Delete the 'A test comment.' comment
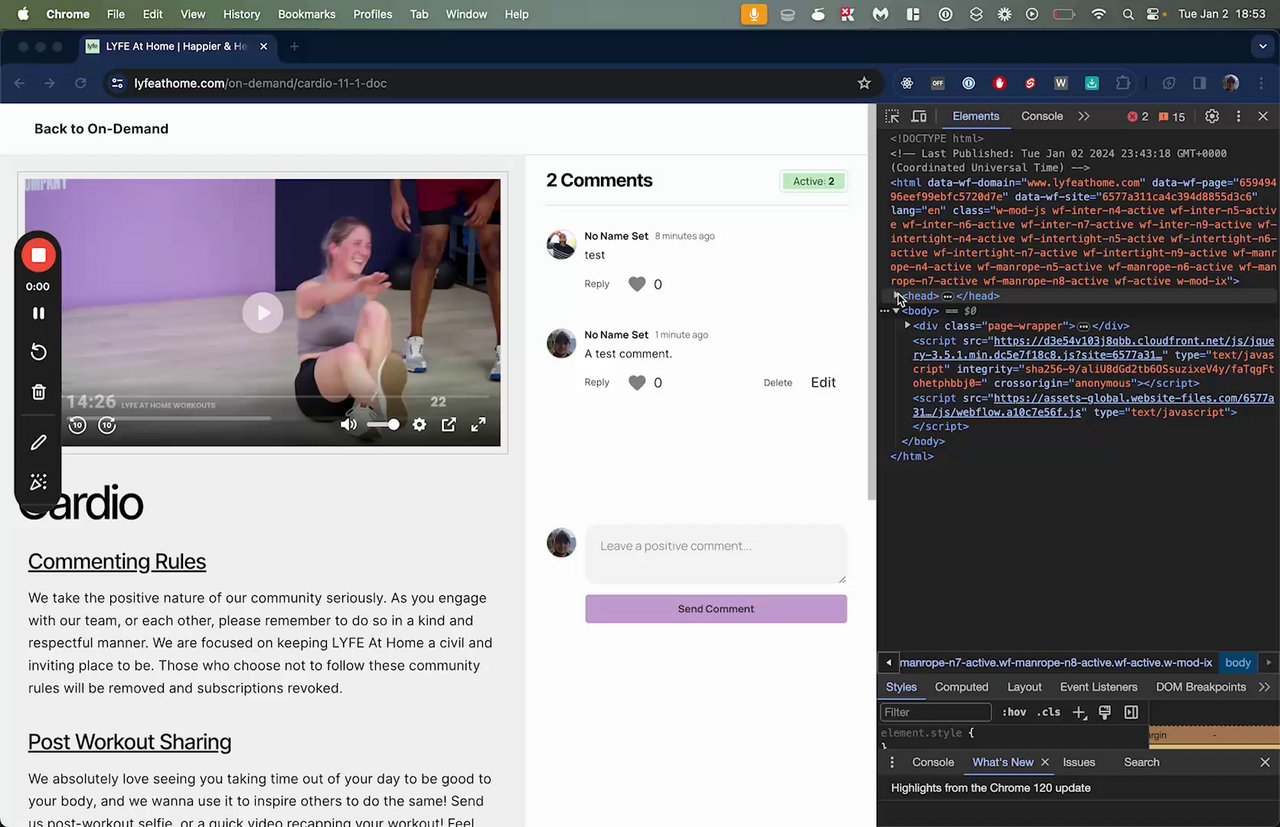The width and height of the screenshot is (1280, 827). [x=778, y=383]
